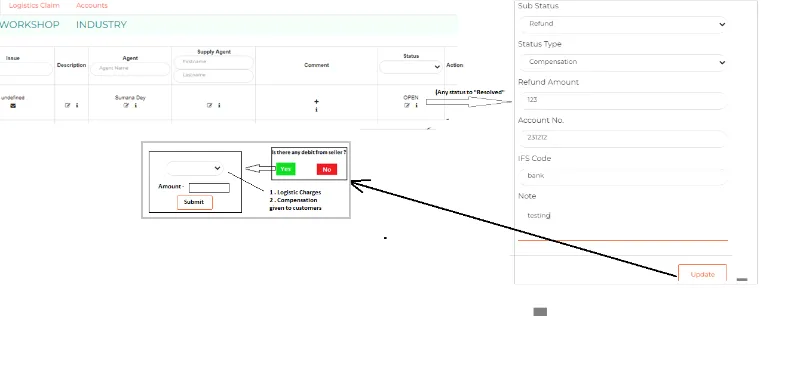This screenshot has height=369, width=800.
Task: Click the Update button
Action: [x=703, y=274]
